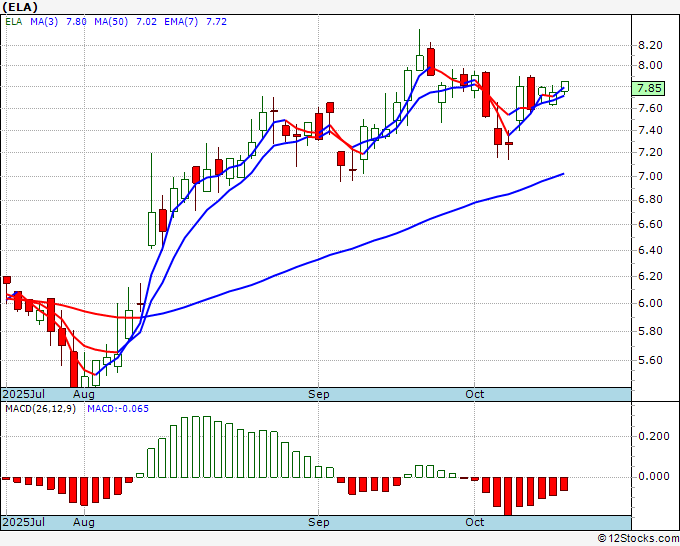This screenshot has width=680, height=546.
Task: Click the 6.20 price axis label
Action: click(650, 276)
